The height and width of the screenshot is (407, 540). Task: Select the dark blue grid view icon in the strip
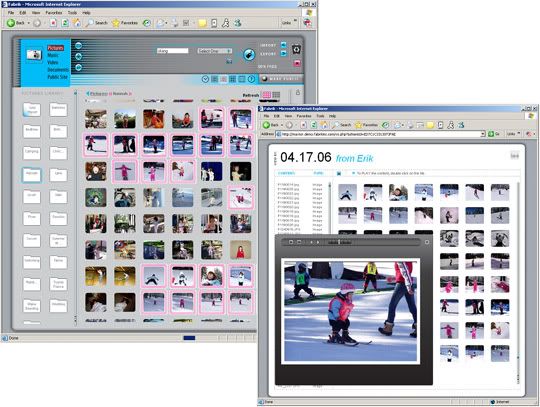click(x=233, y=79)
